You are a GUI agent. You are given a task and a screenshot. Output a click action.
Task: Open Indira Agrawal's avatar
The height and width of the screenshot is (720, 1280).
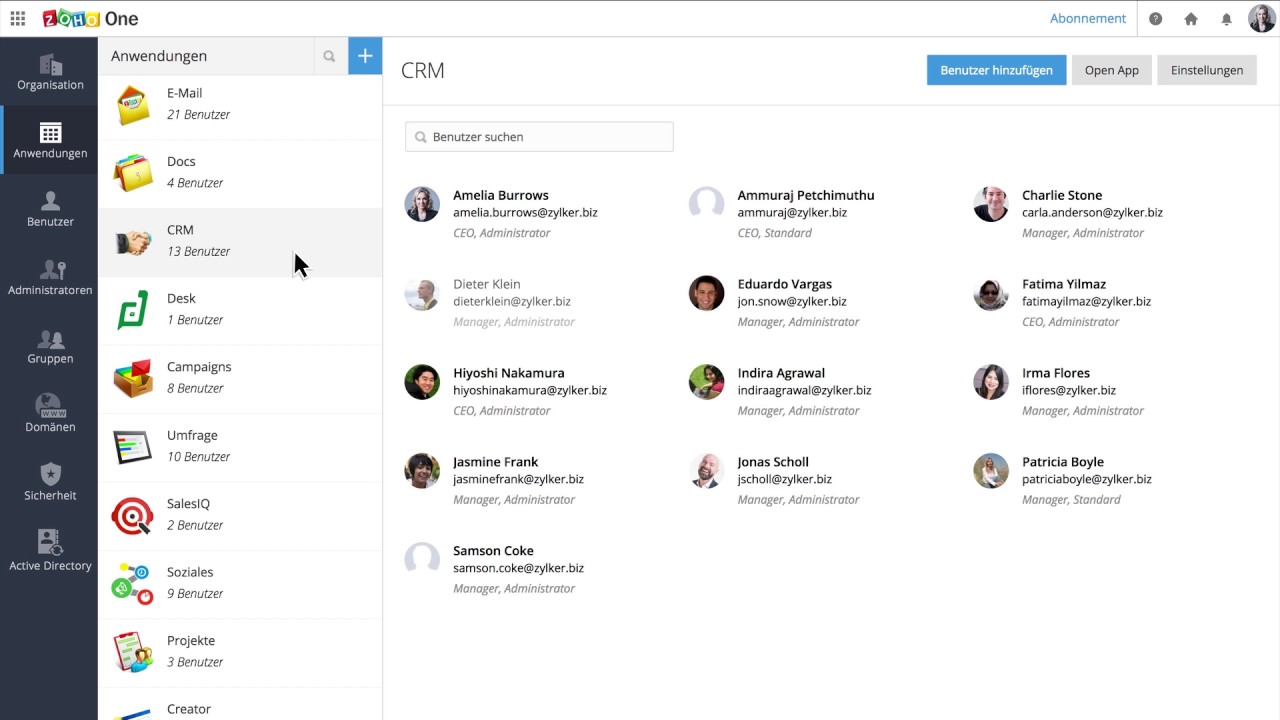(706, 382)
